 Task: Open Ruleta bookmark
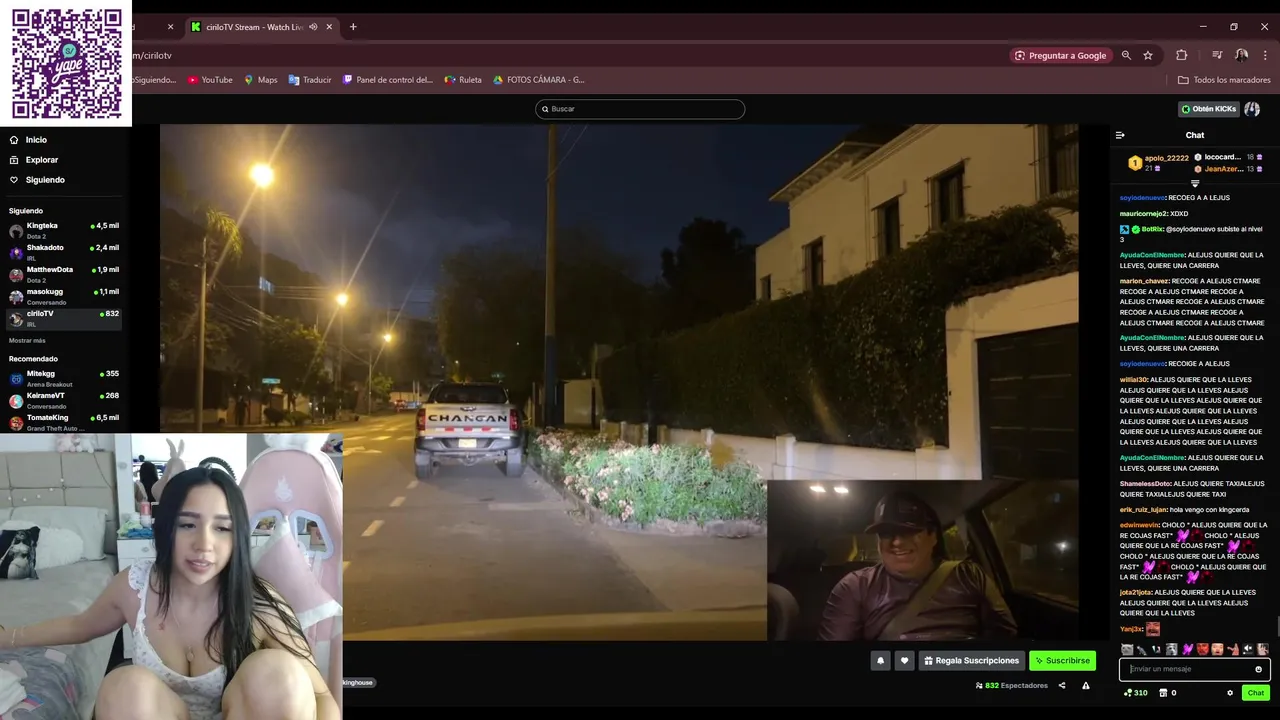click(463, 80)
